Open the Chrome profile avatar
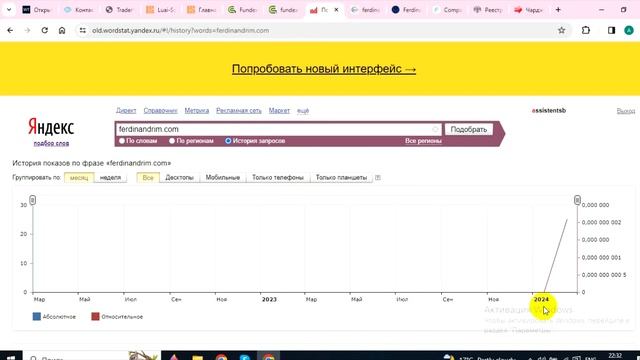This screenshot has width=640, height=360. click(x=629, y=30)
